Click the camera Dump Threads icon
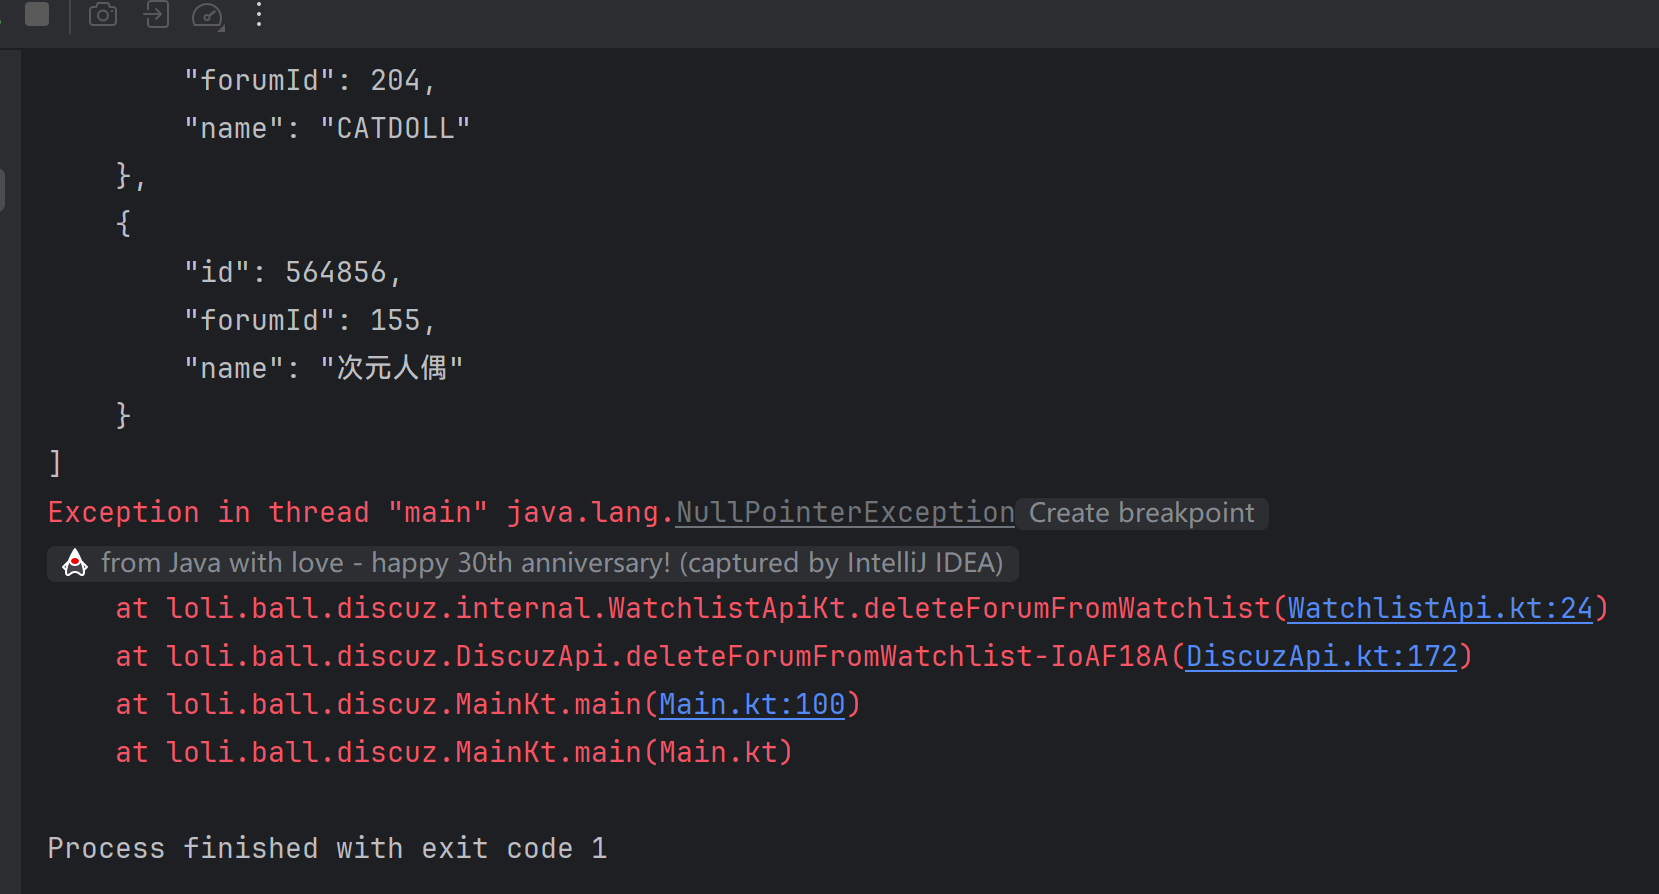 (x=103, y=14)
